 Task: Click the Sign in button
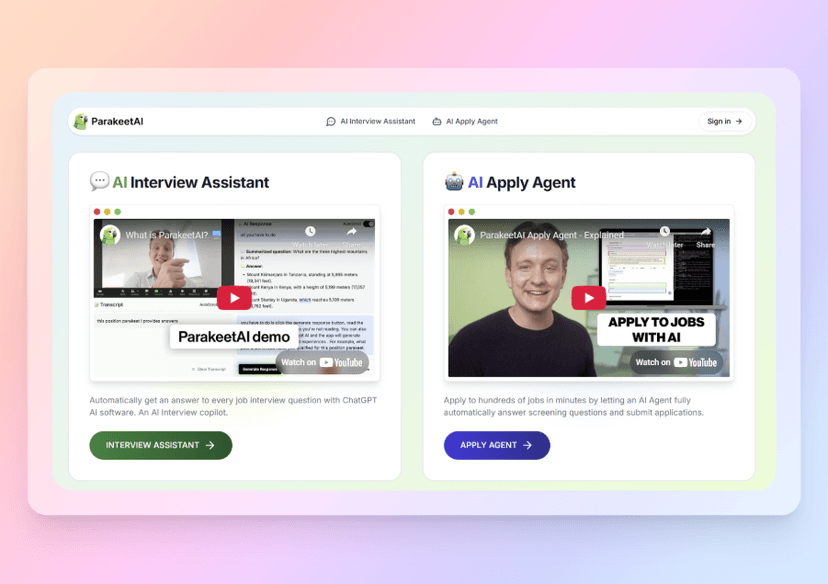pyautogui.click(x=724, y=121)
